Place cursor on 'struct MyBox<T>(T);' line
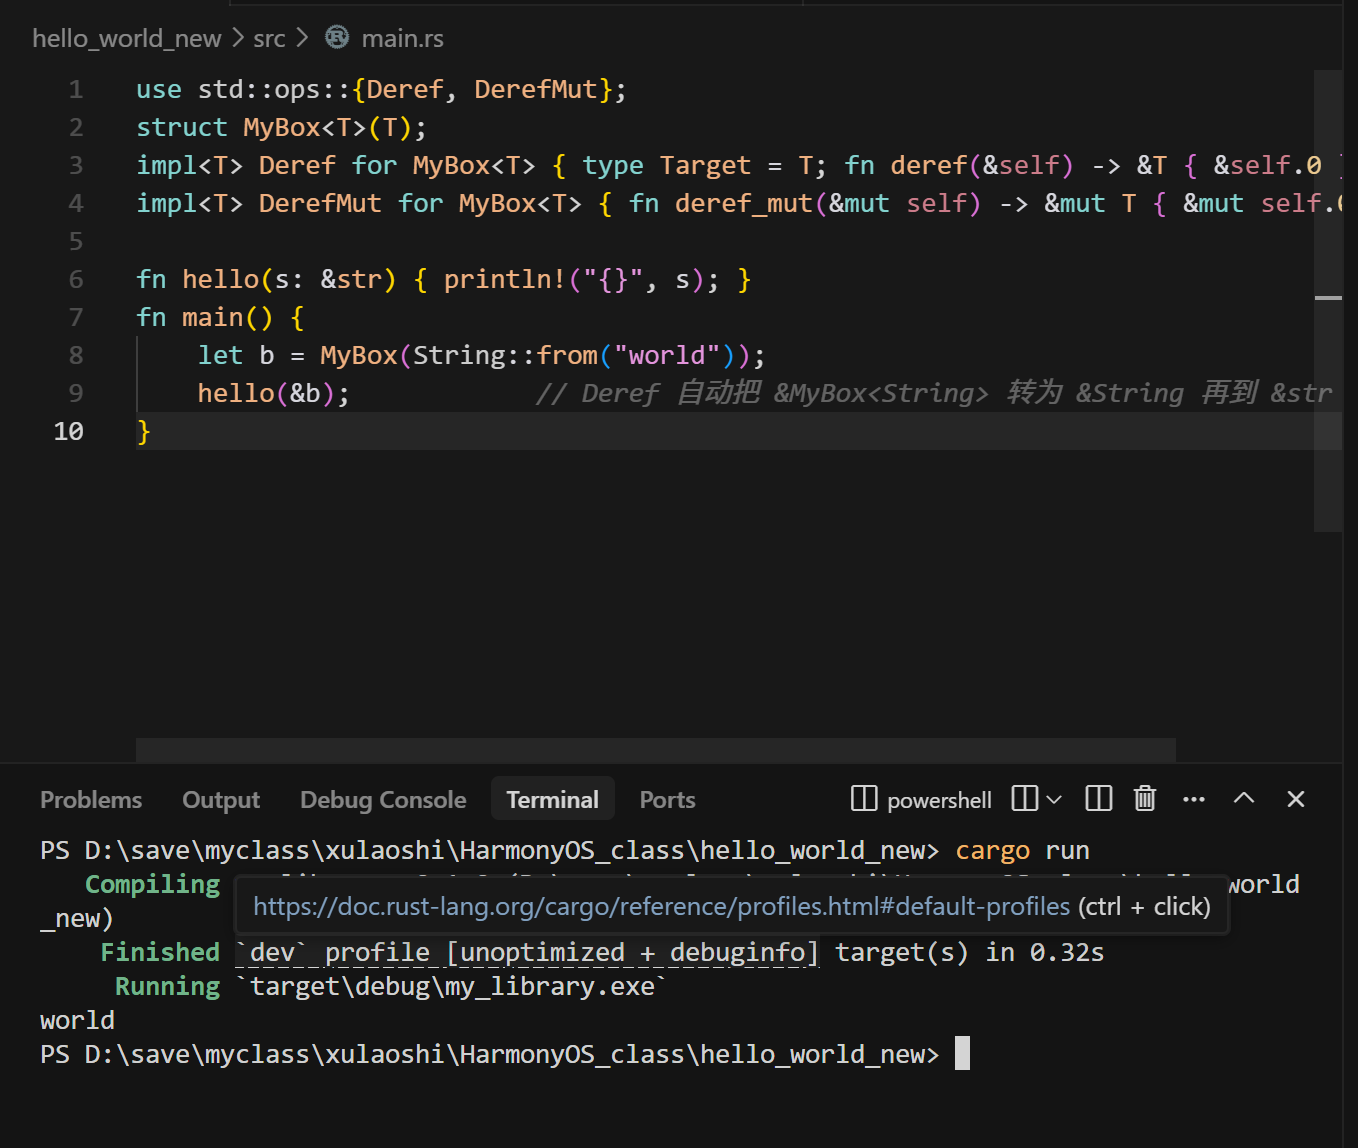 click(x=282, y=128)
